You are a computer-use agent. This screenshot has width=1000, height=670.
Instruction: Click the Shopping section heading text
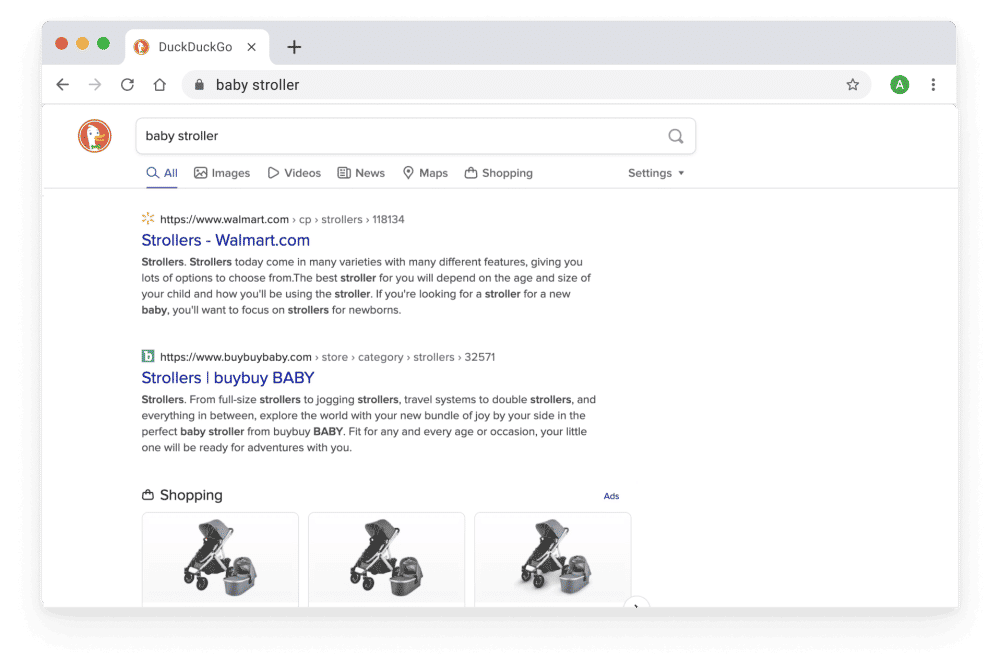[x=191, y=495]
